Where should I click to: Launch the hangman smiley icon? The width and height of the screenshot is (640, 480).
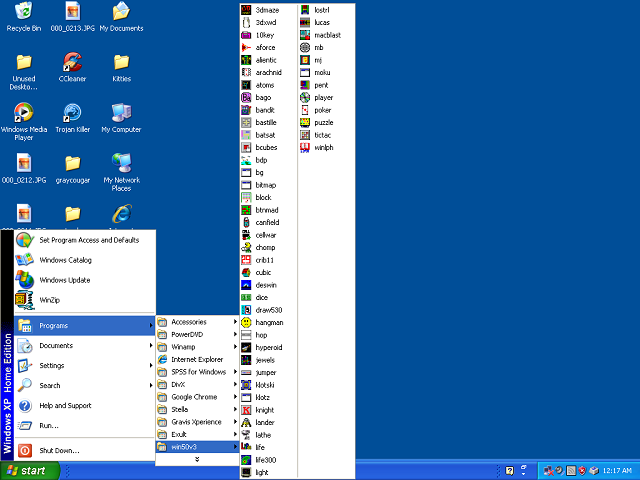tap(246, 322)
